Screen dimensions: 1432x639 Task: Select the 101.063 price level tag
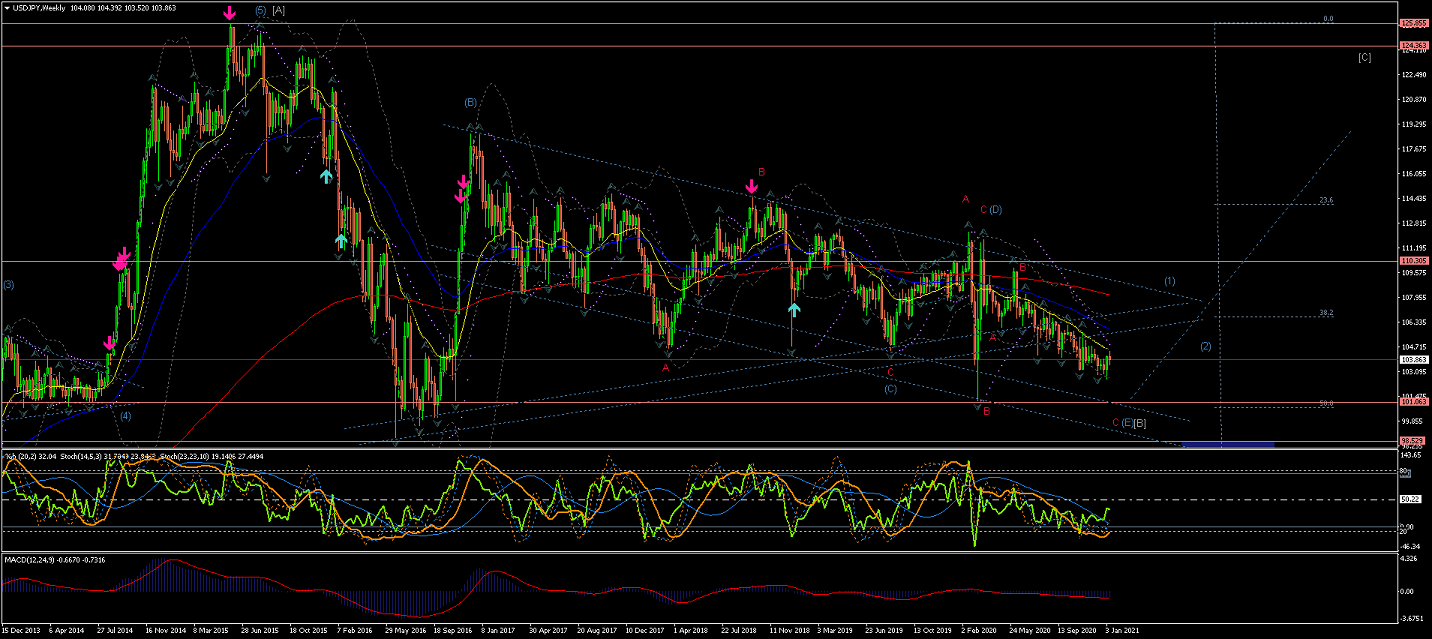click(1413, 403)
